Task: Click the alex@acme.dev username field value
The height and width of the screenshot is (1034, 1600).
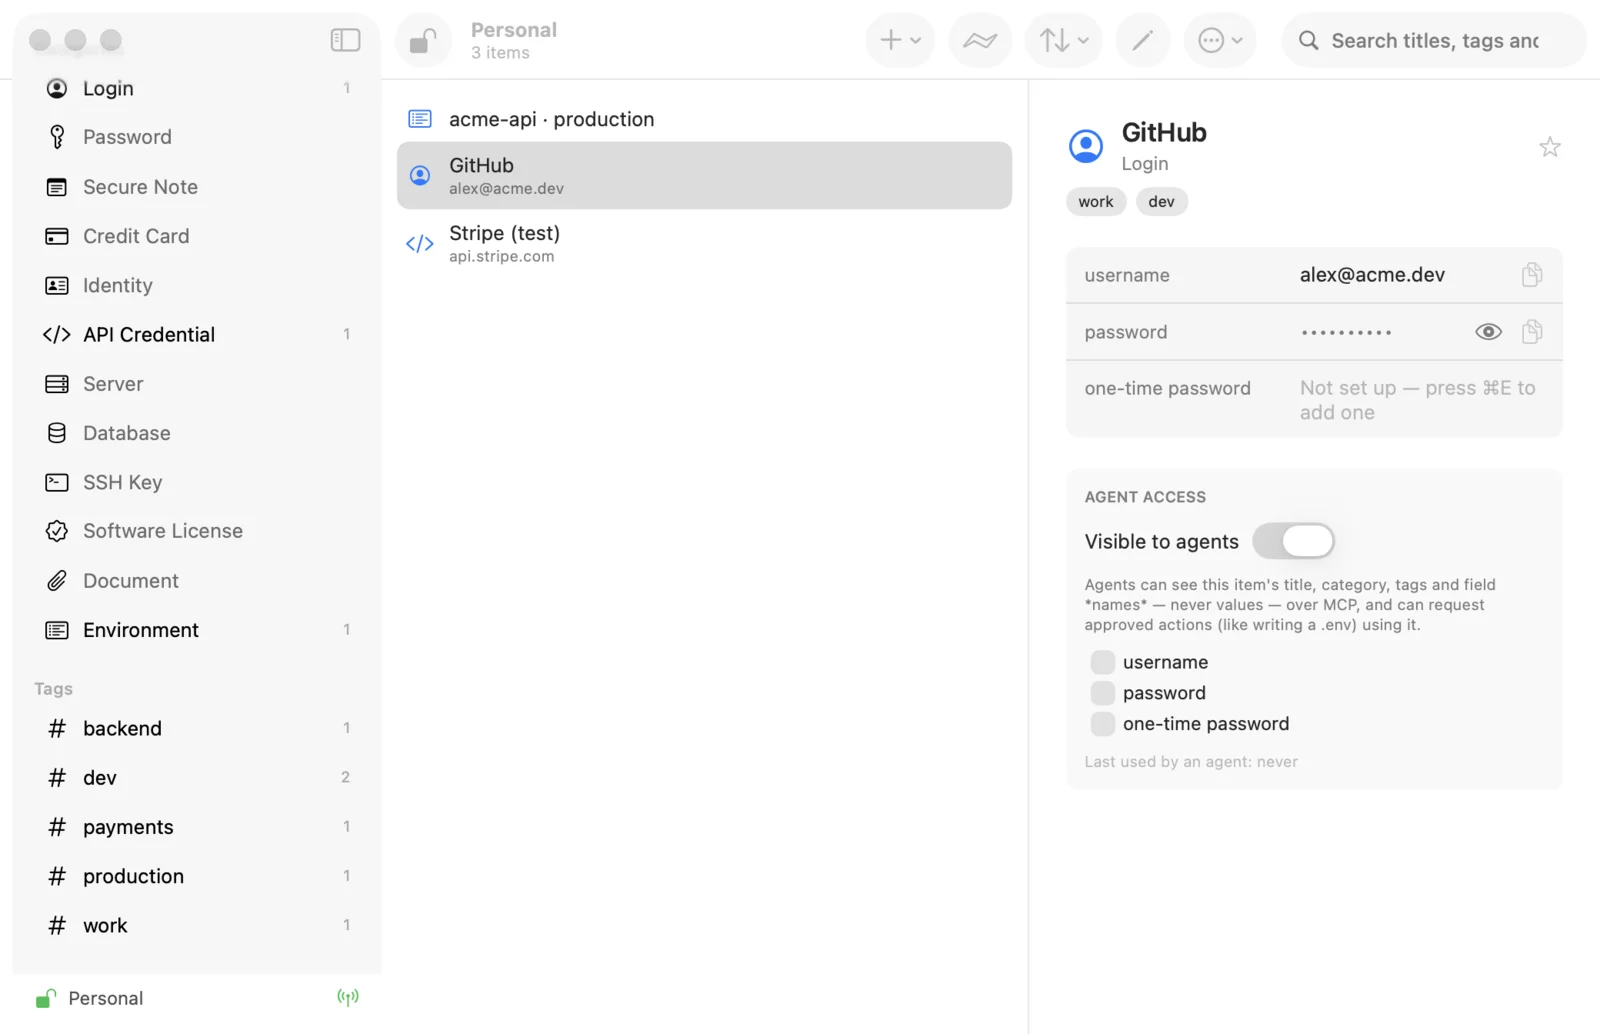Action: pyautogui.click(x=1372, y=275)
